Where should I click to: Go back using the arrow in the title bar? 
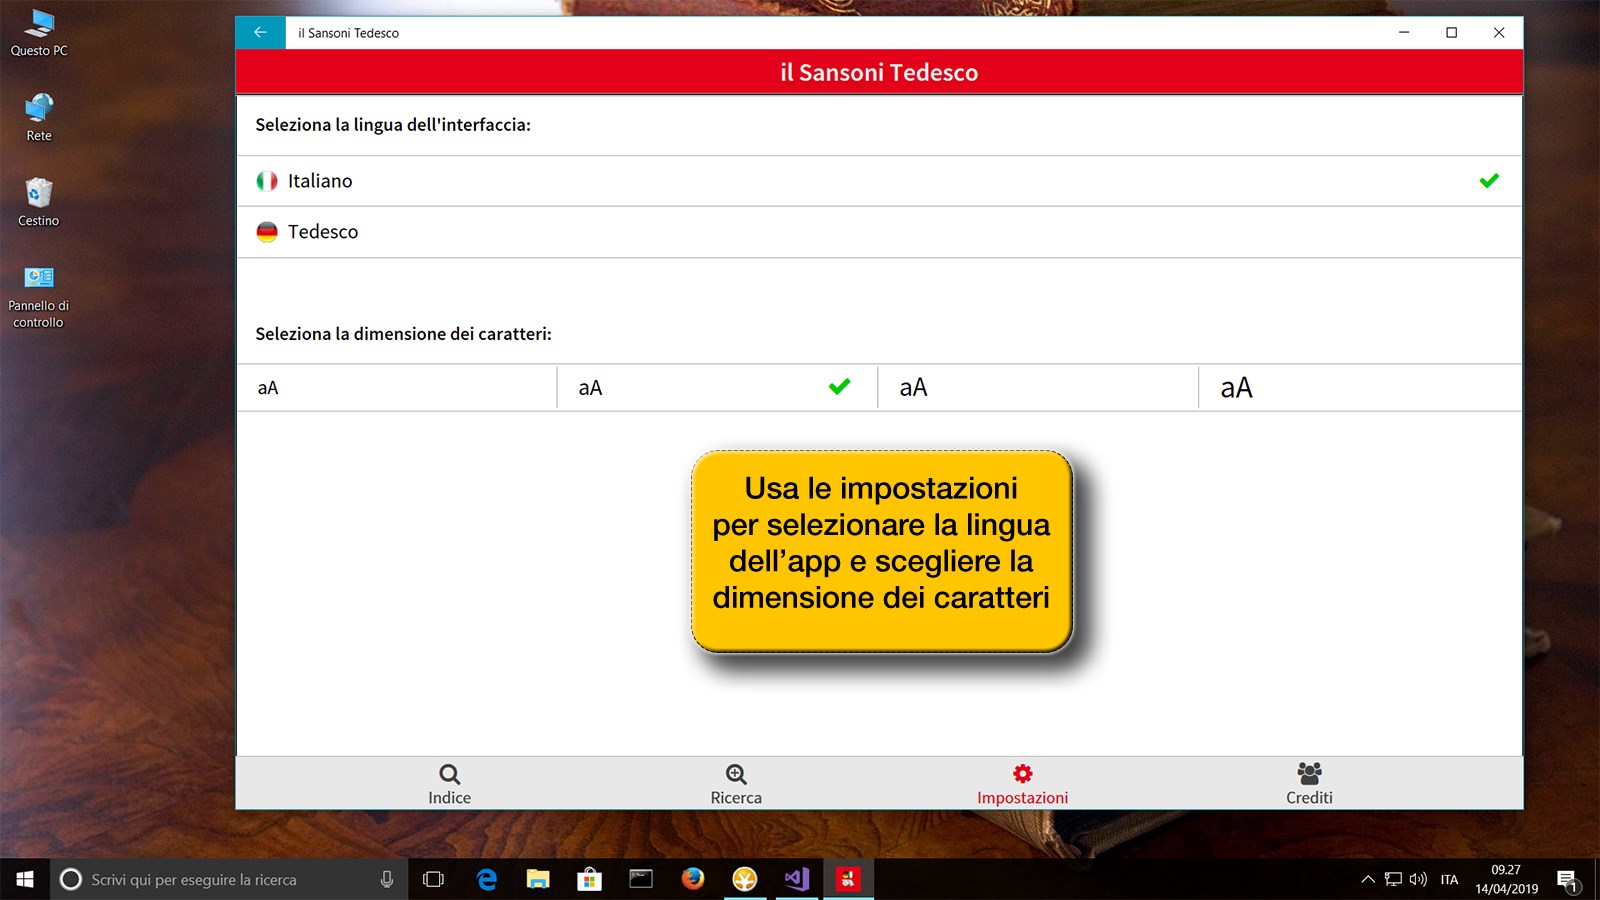pos(260,33)
